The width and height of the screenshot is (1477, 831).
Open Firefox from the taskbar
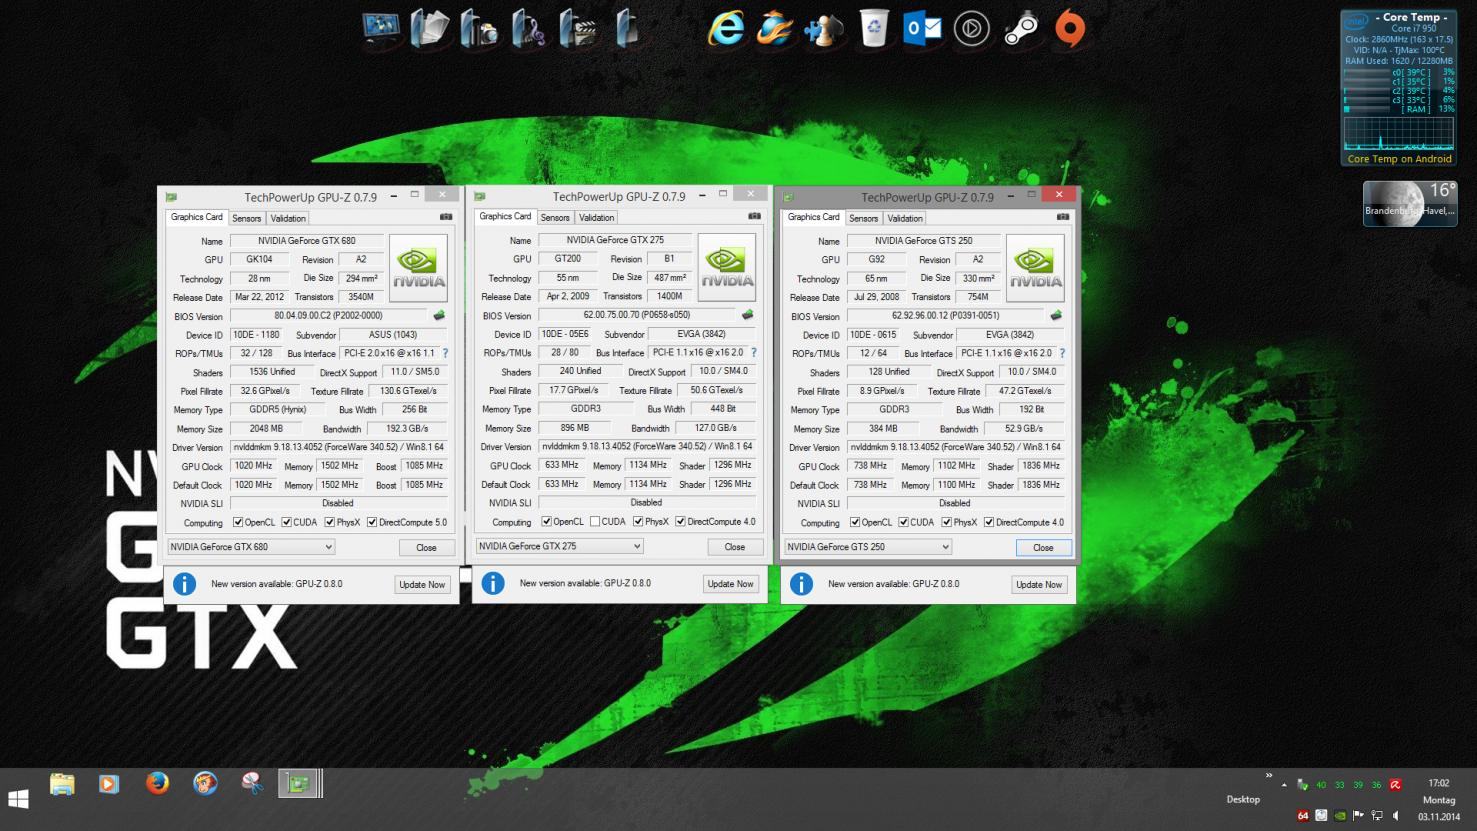[x=157, y=783]
